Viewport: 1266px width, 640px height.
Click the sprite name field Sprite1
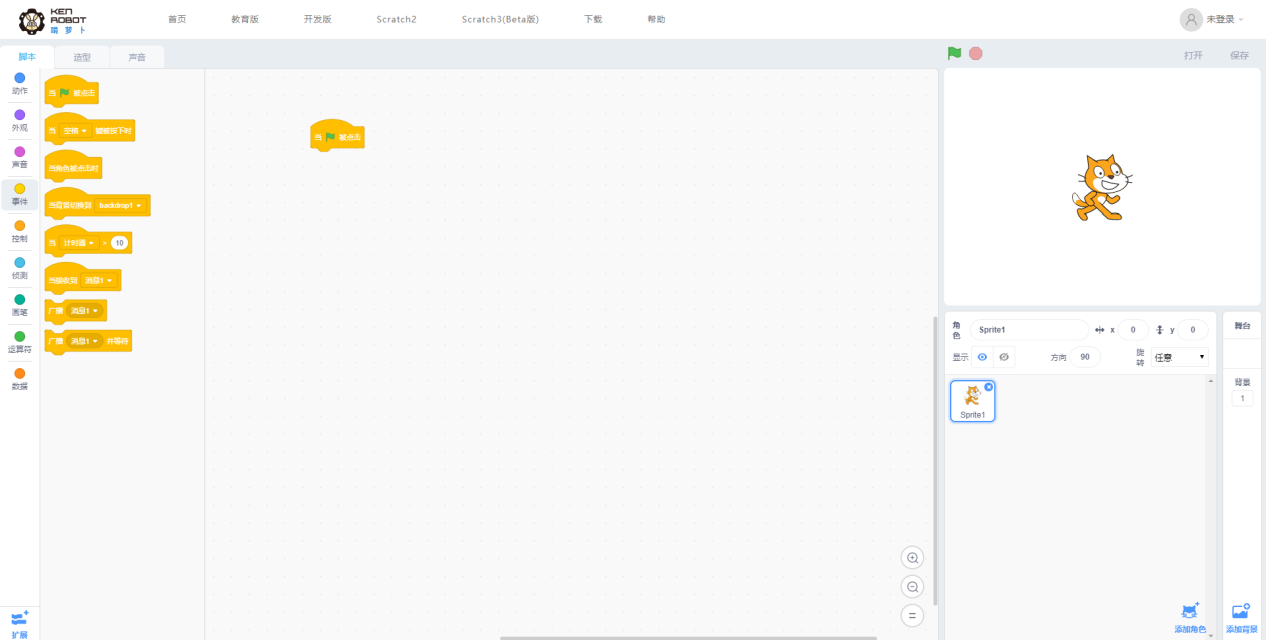(x=1029, y=329)
